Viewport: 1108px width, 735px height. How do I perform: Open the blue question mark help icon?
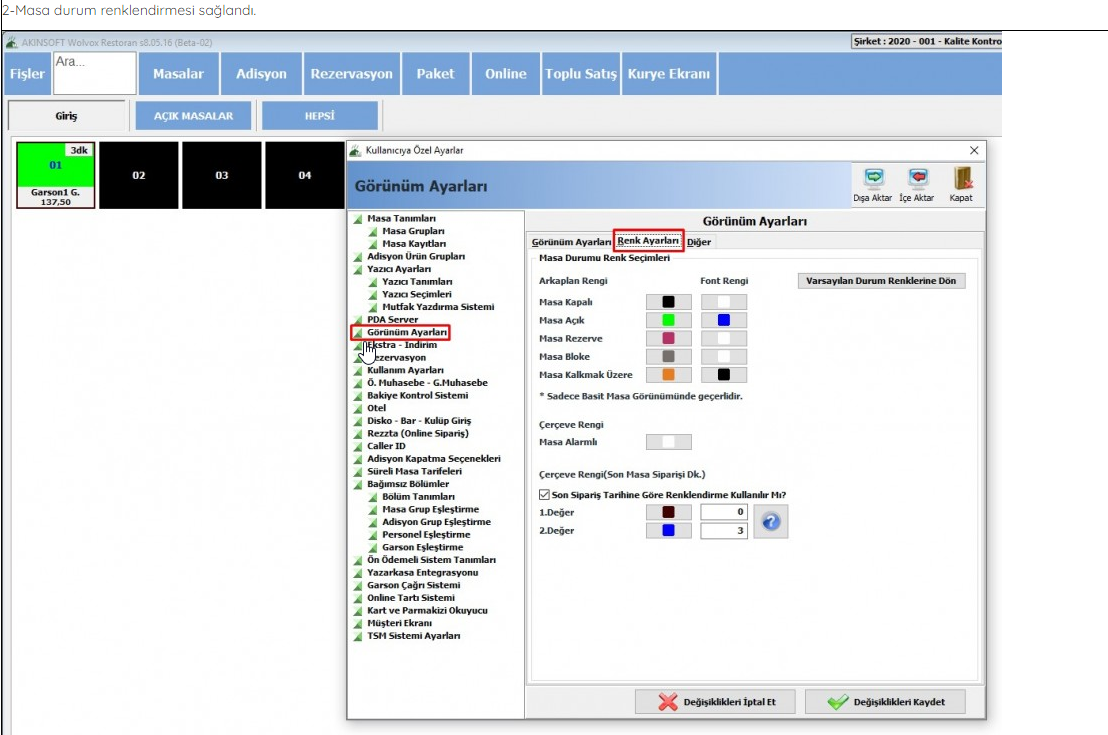(771, 522)
